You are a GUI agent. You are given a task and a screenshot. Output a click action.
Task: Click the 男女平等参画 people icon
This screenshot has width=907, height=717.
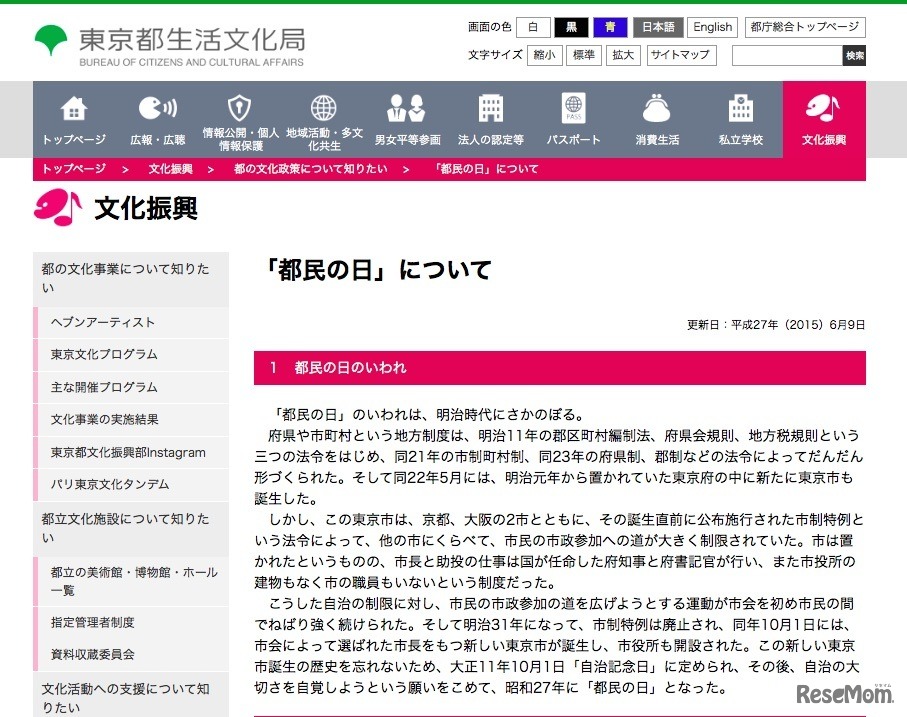[407, 108]
